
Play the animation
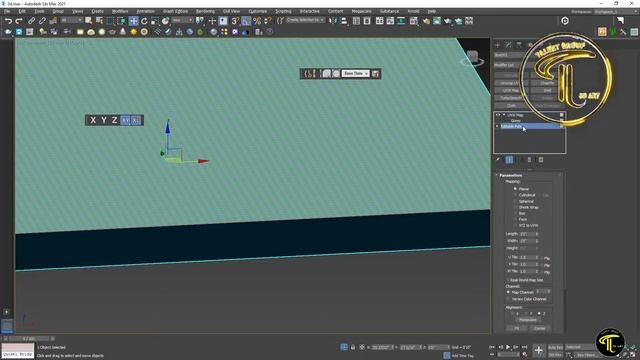[508, 347]
